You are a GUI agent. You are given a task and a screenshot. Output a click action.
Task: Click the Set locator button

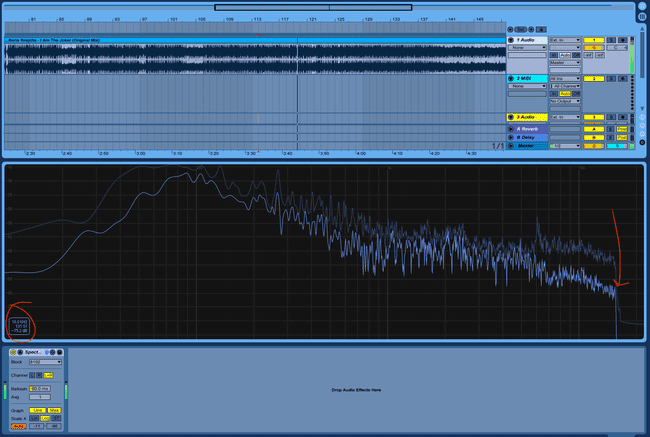click(x=521, y=29)
